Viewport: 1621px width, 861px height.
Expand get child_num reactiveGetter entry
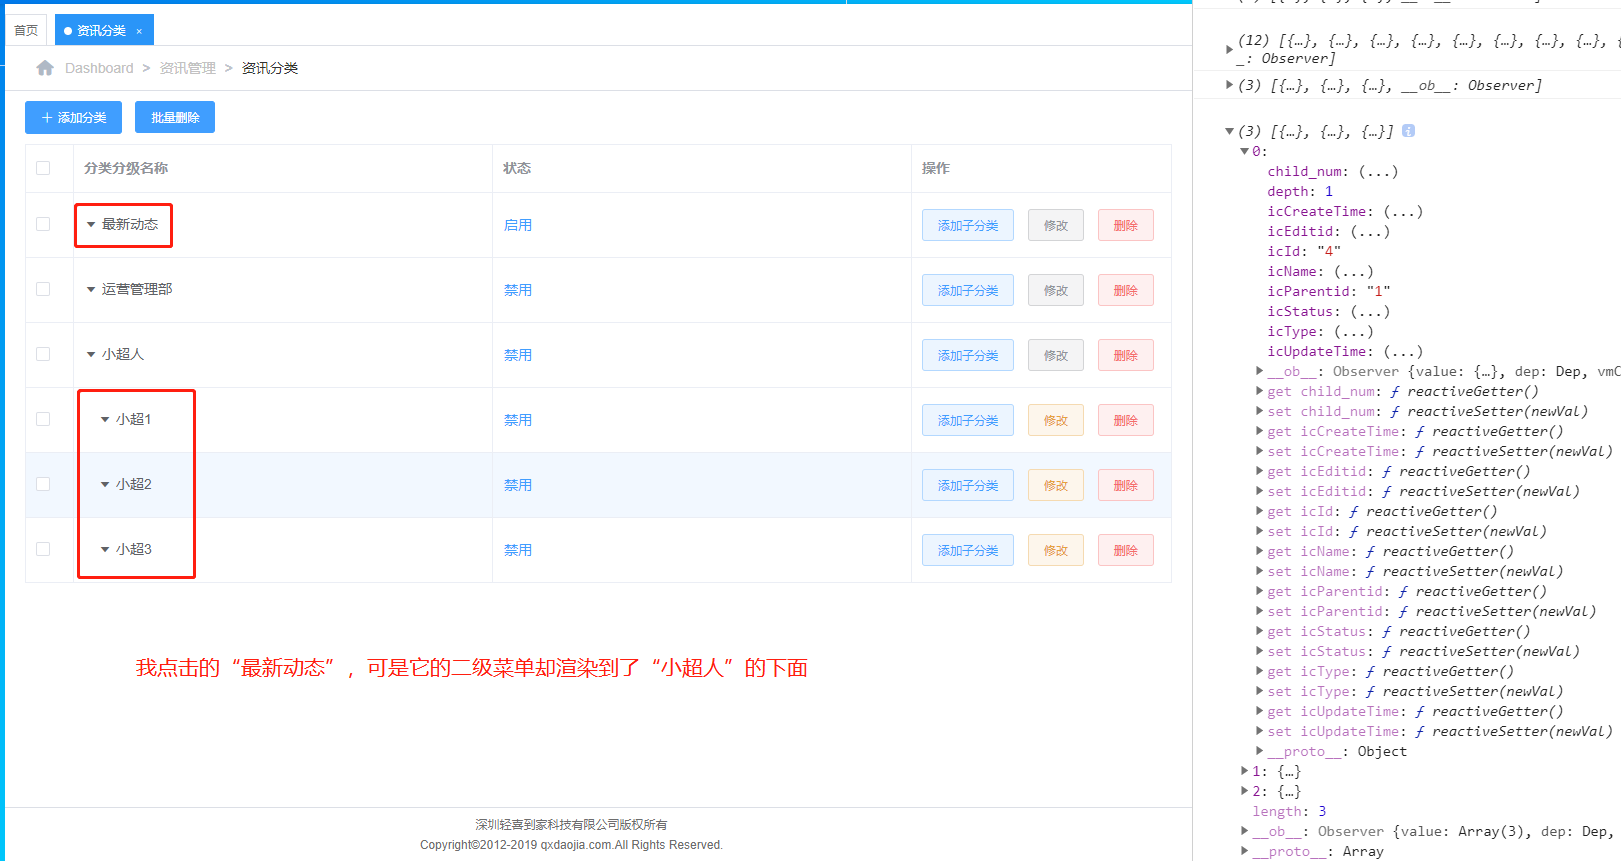(1260, 391)
